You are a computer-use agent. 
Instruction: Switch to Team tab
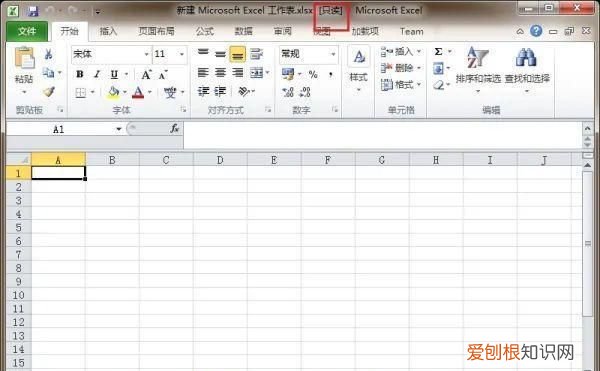[412, 31]
